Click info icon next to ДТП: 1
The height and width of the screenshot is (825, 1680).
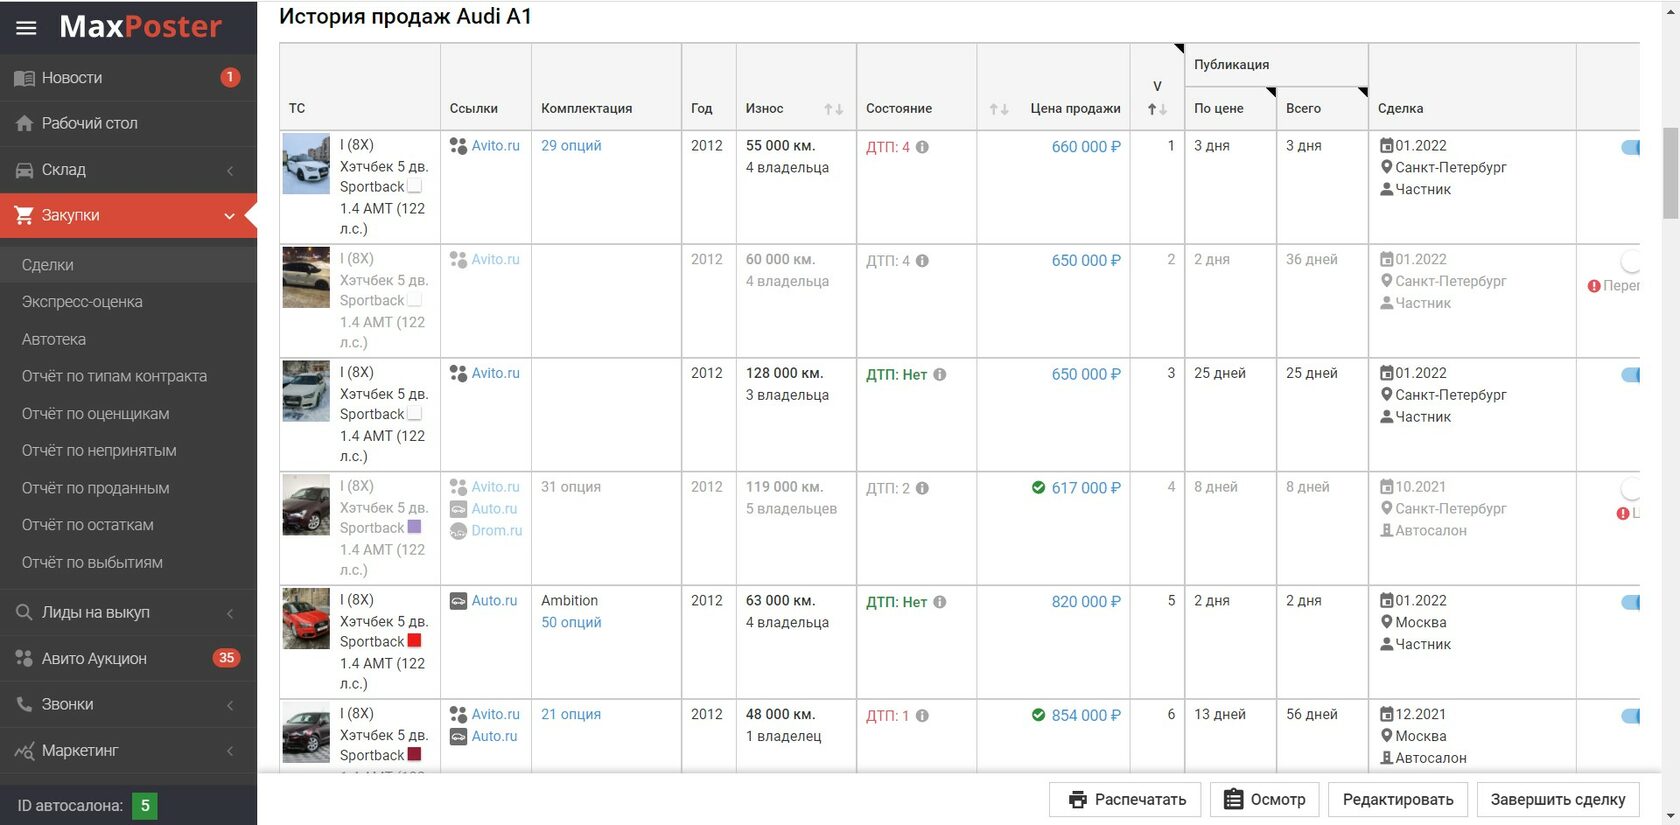922,716
